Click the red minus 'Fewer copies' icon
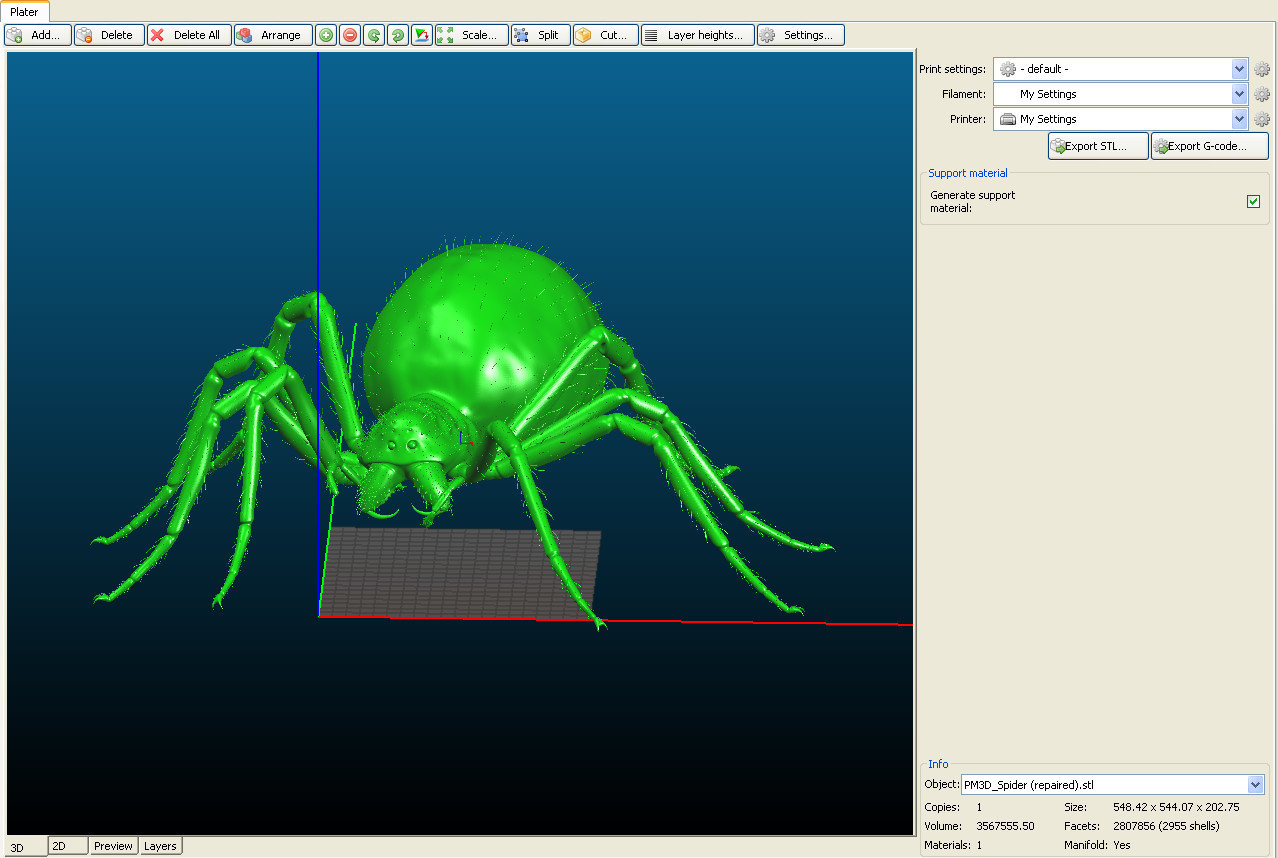 coord(350,35)
